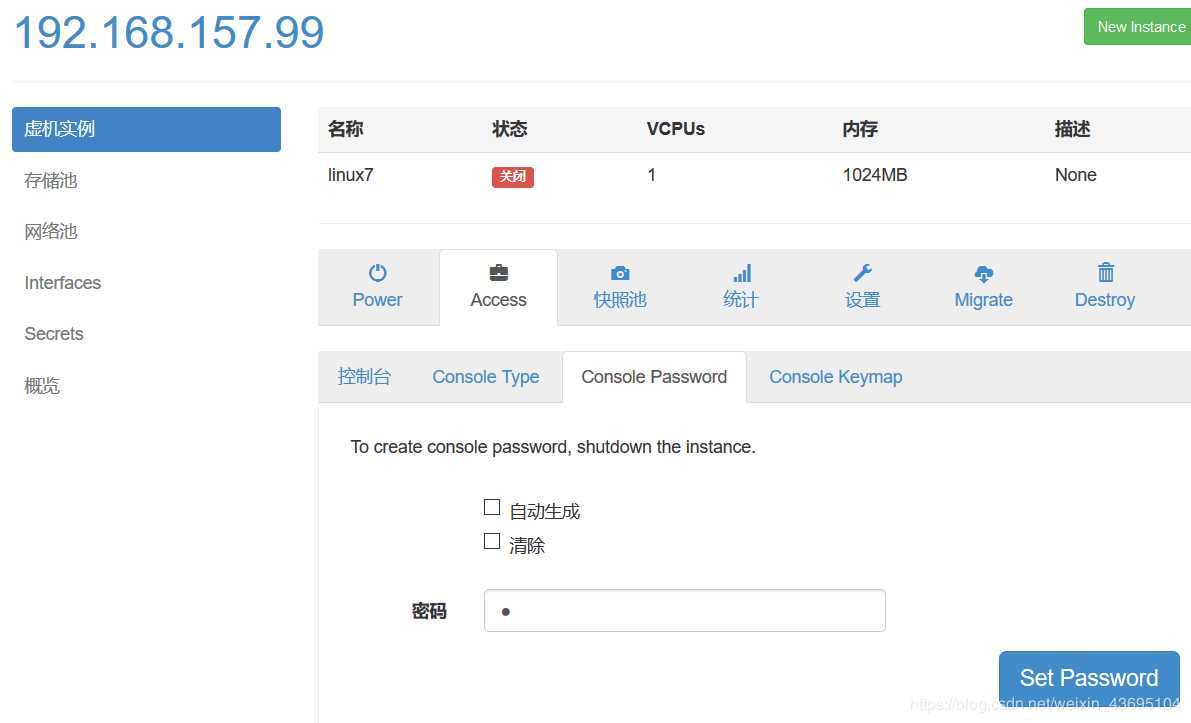Click the Set Password button
The width and height of the screenshot is (1191, 723).
tap(1089, 677)
